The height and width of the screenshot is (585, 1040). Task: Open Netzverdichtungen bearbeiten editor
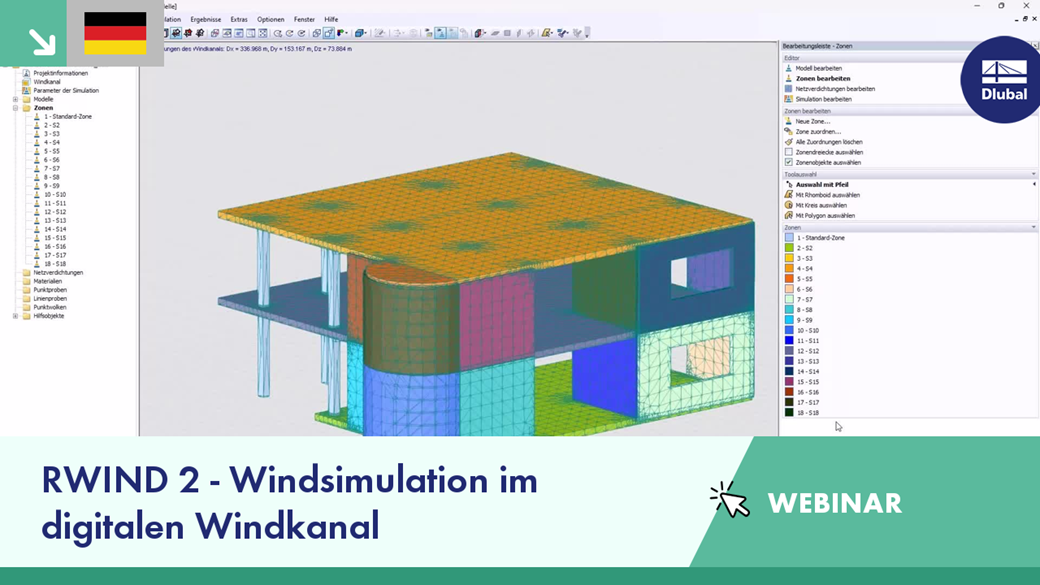pyautogui.click(x=834, y=89)
